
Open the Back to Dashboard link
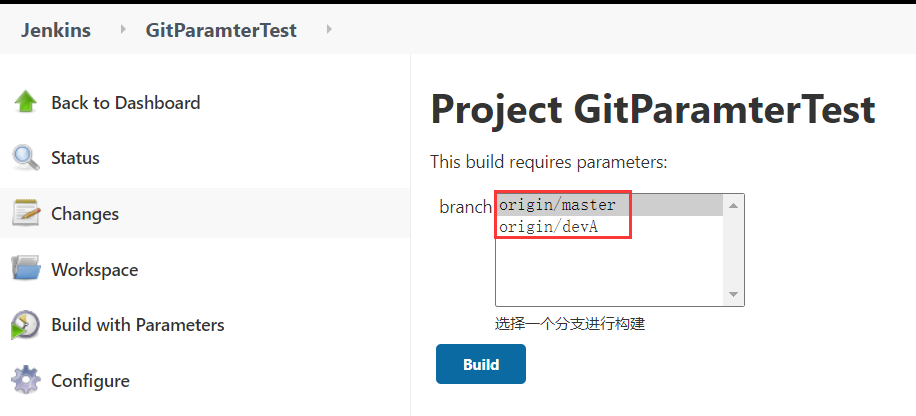(x=125, y=102)
